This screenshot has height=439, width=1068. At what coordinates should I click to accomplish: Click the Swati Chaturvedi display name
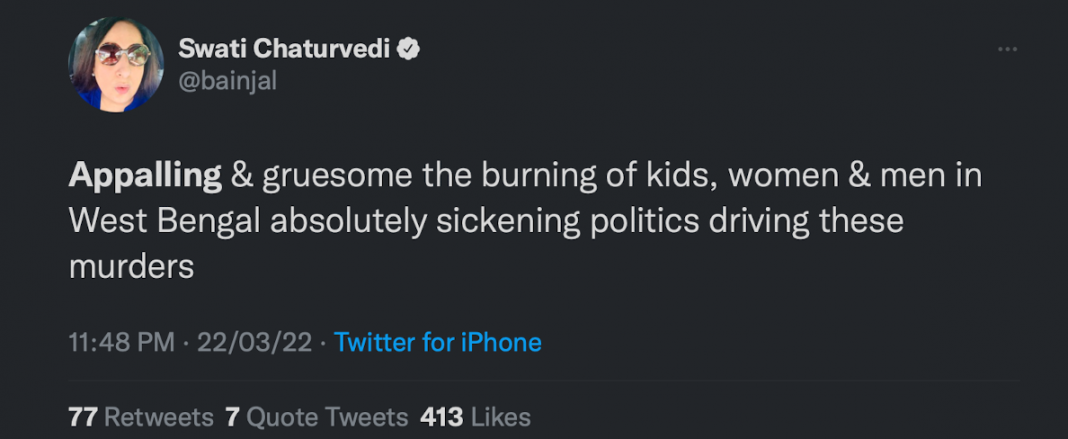(x=285, y=48)
